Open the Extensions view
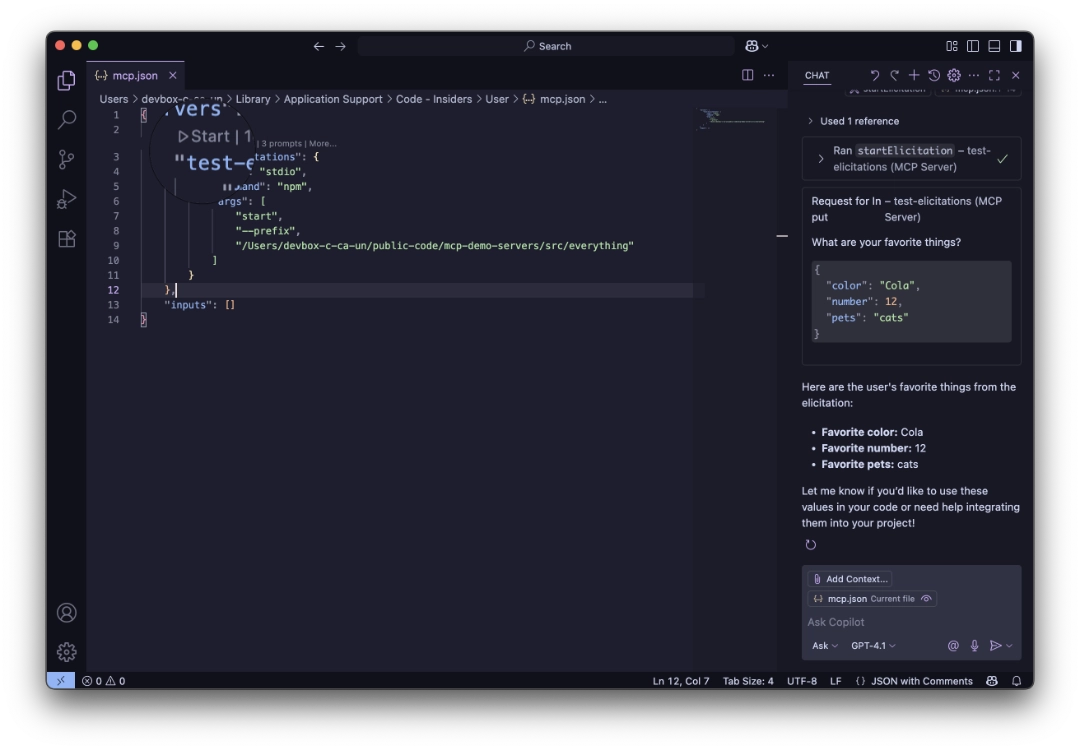Screen dimensions: 1080x750 (x=66, y=239)
